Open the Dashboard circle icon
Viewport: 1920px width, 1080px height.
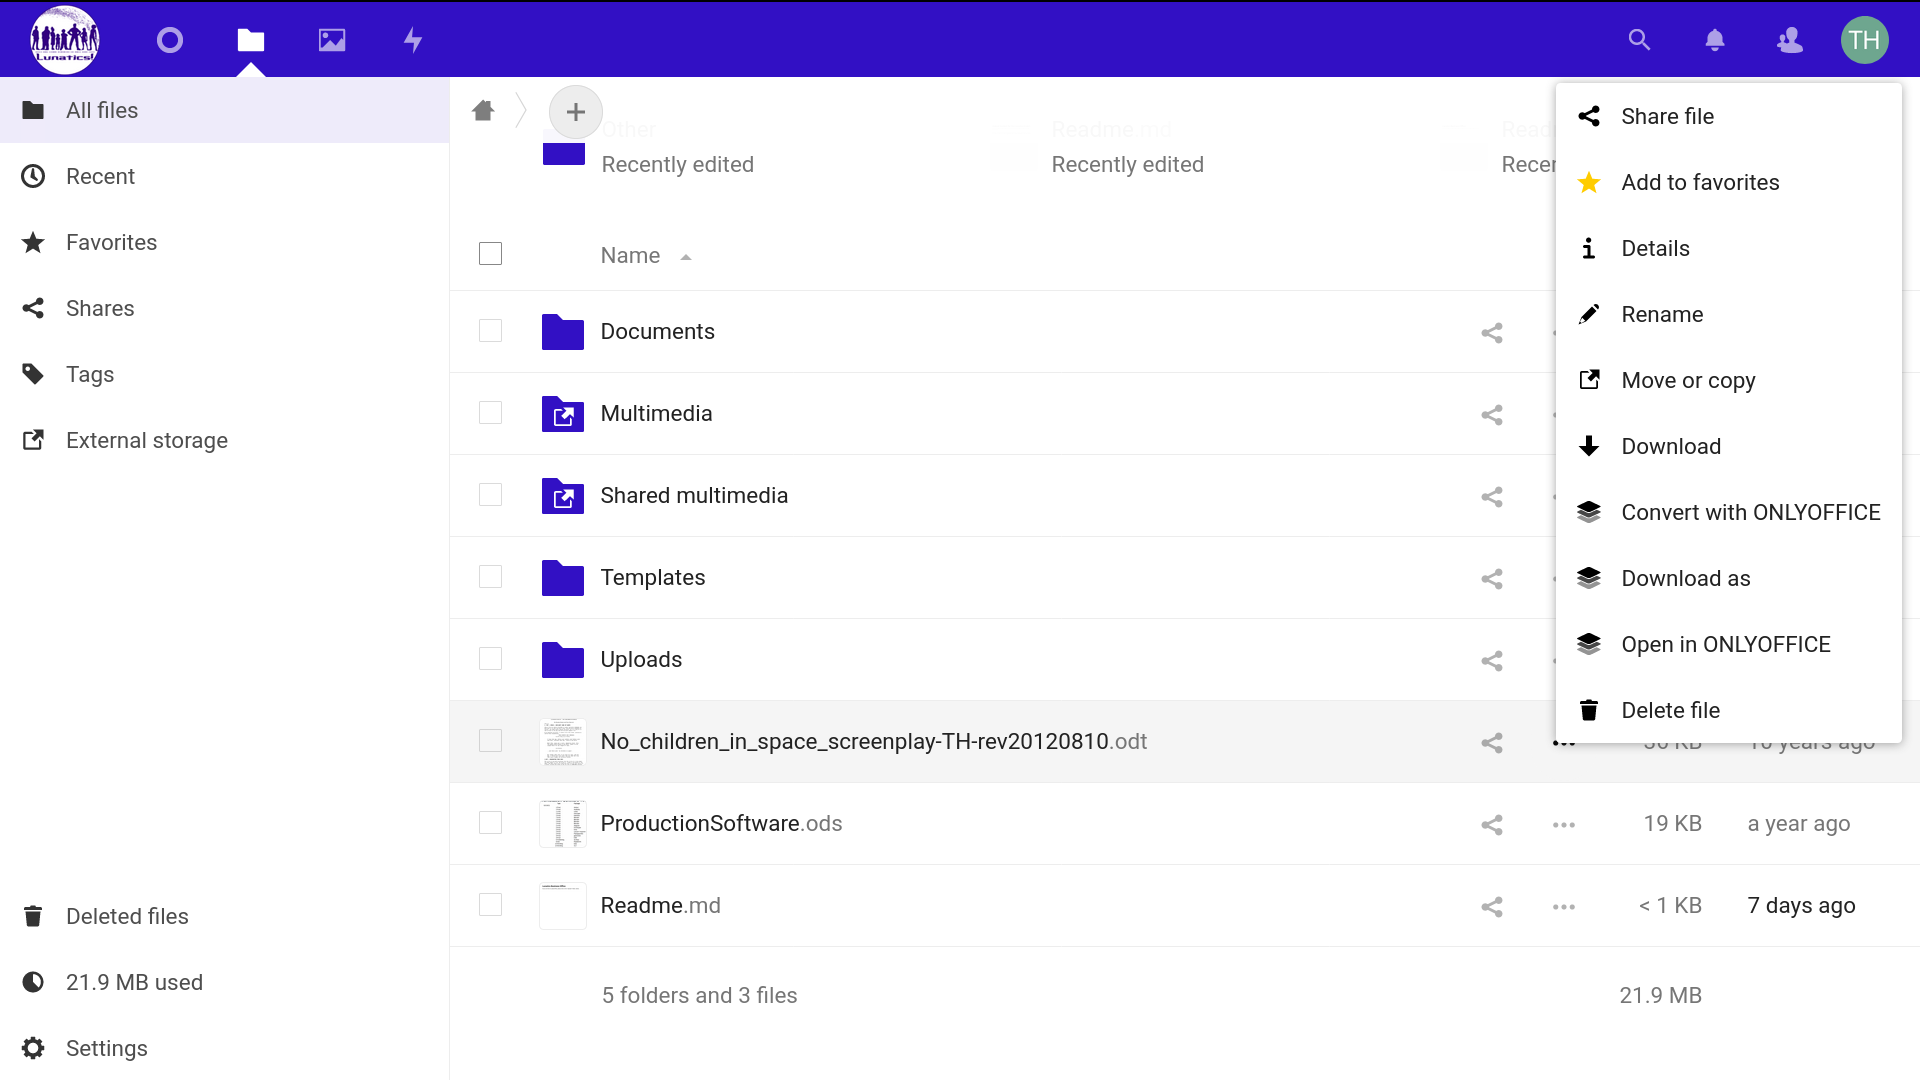coord(170,40)
